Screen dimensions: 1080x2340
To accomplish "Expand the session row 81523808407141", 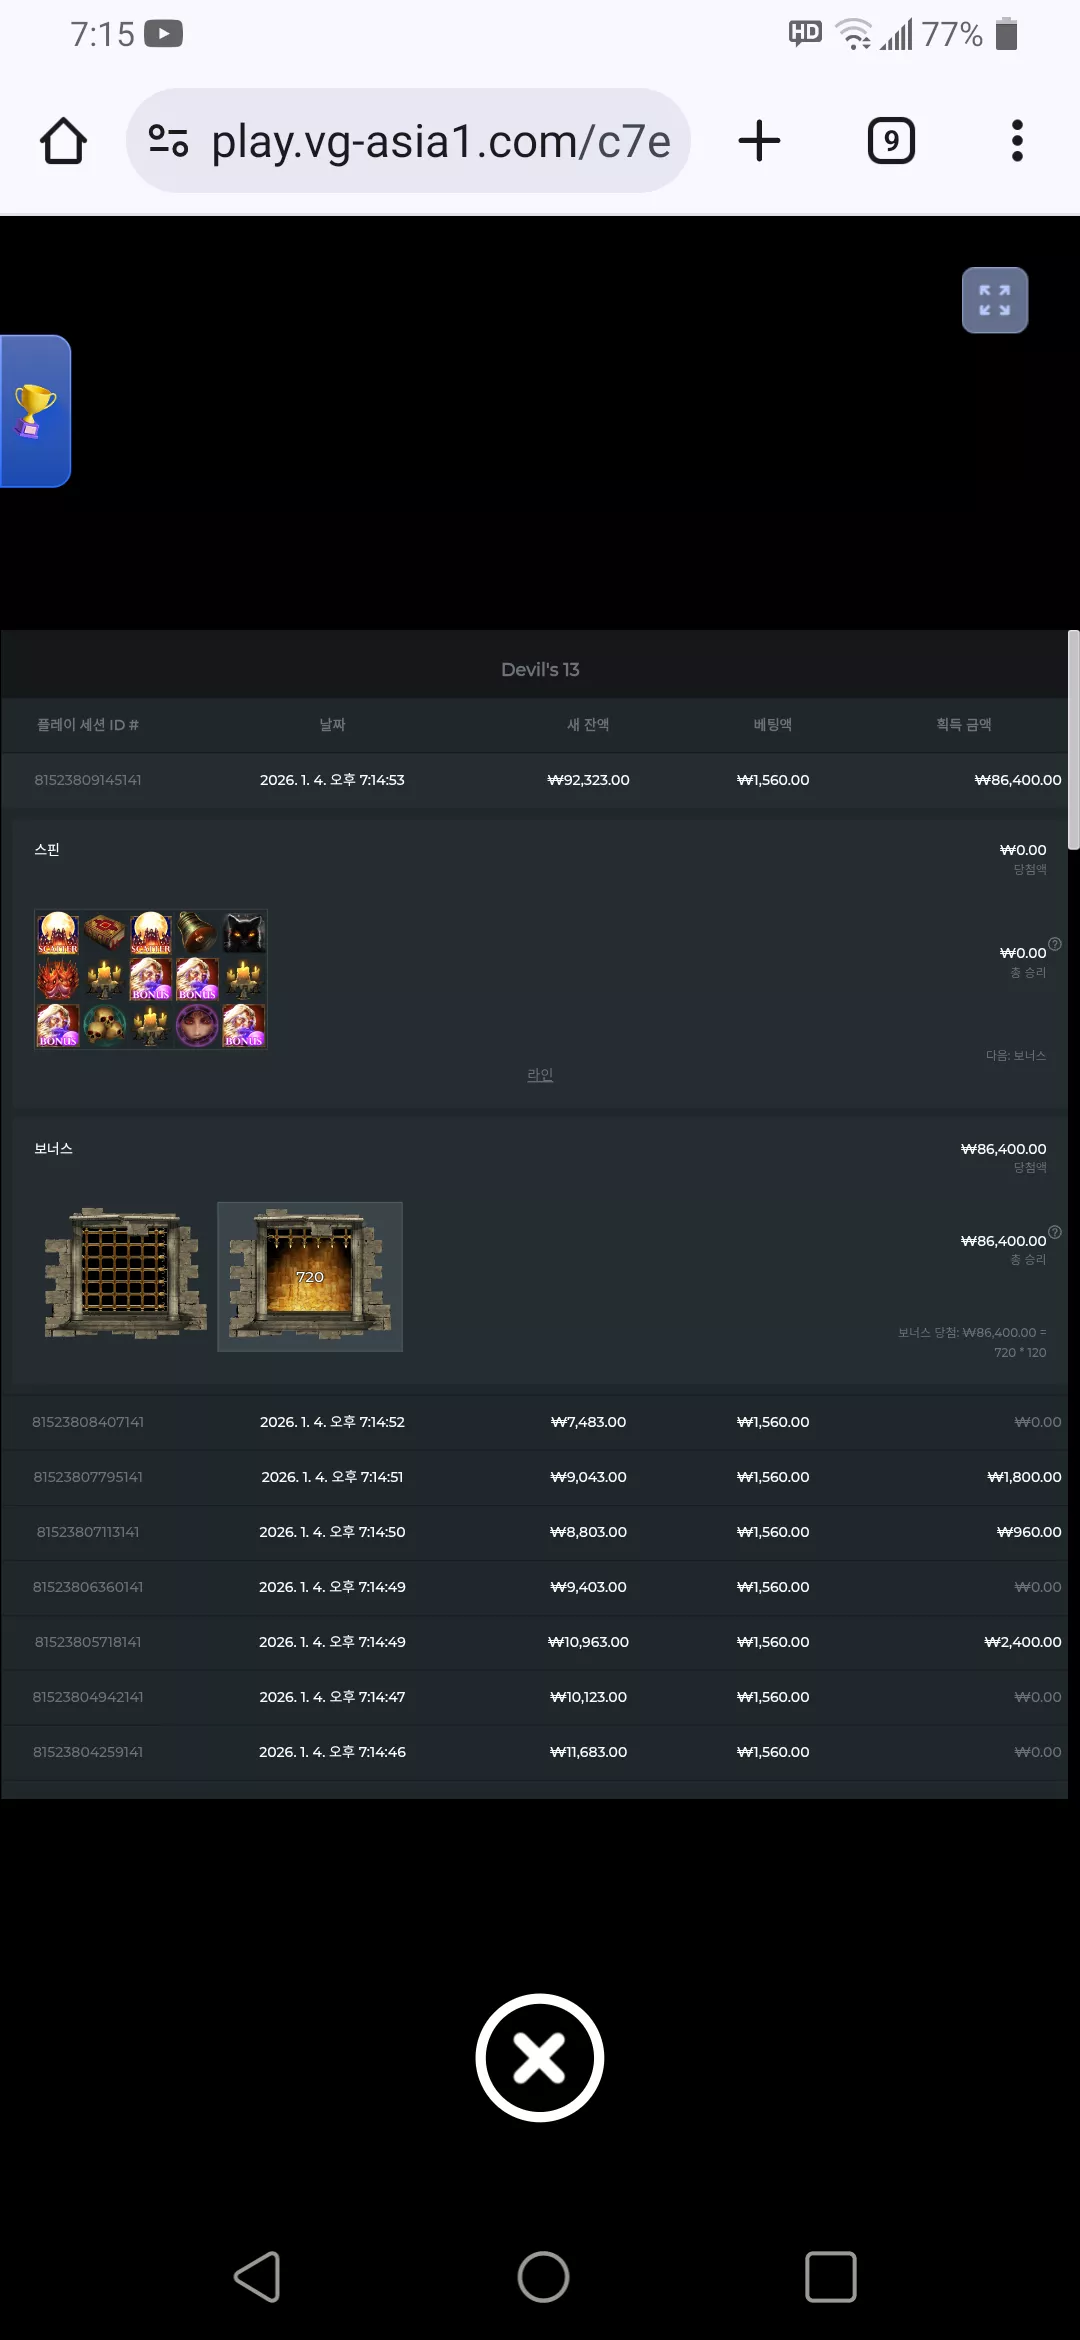I will [534, 1422].
